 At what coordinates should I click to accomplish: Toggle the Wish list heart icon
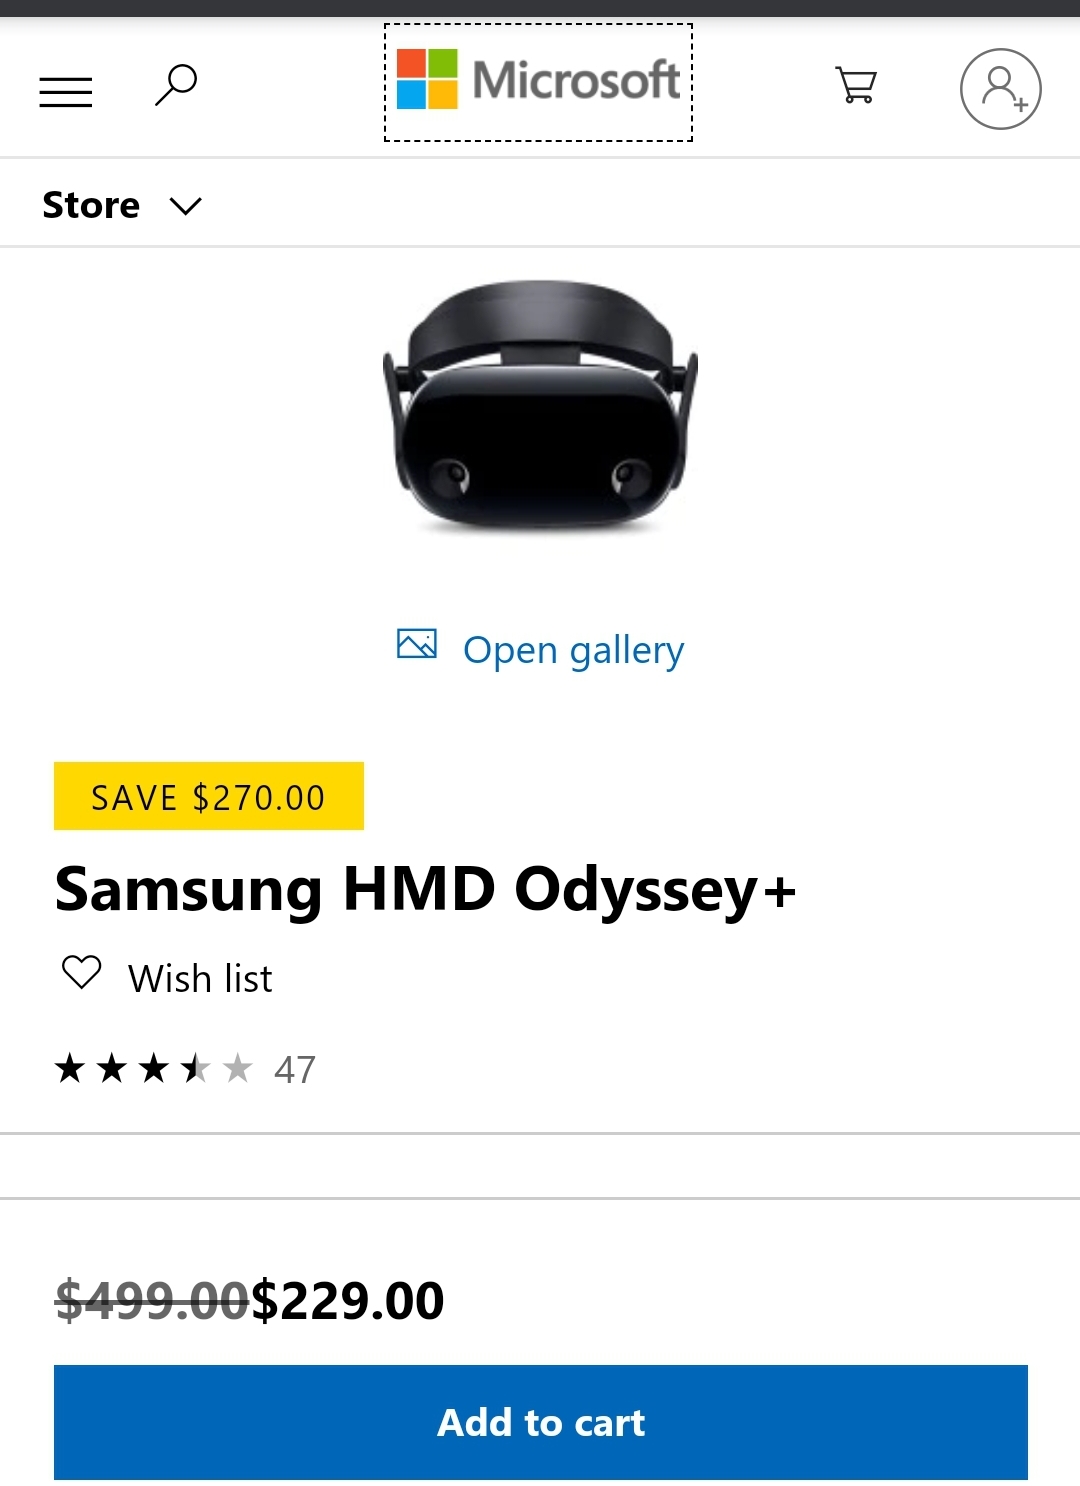point(82,972)
